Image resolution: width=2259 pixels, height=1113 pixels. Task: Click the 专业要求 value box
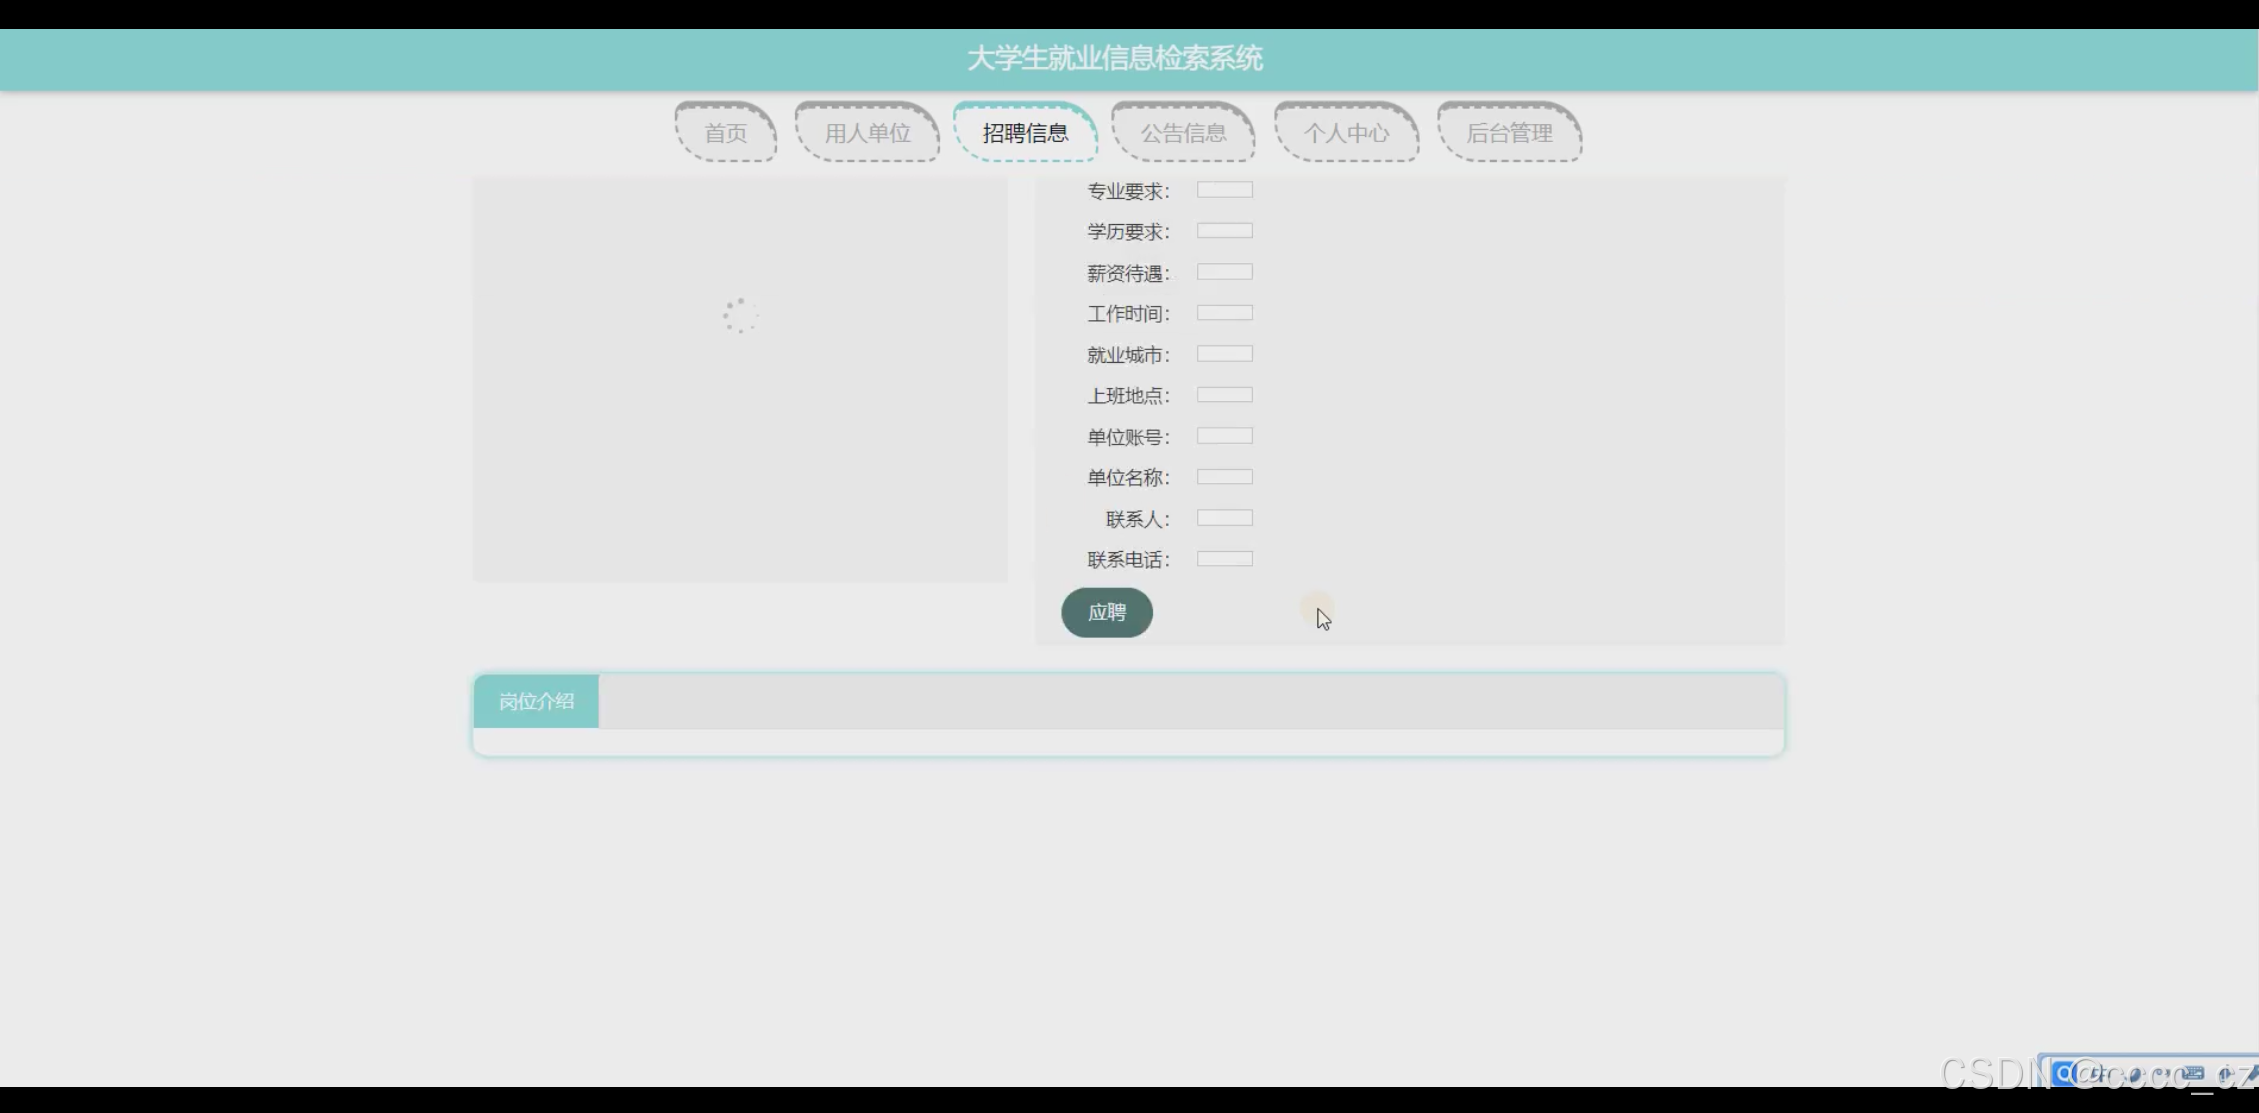click(1224, 190)
